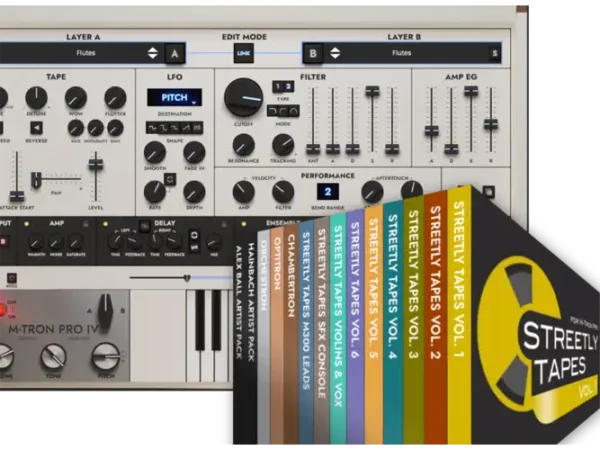Image resolution: width=600 pixels, height=450 pixels.
Task: Move the Pan slider handle
Action: [x=36, y=180]
